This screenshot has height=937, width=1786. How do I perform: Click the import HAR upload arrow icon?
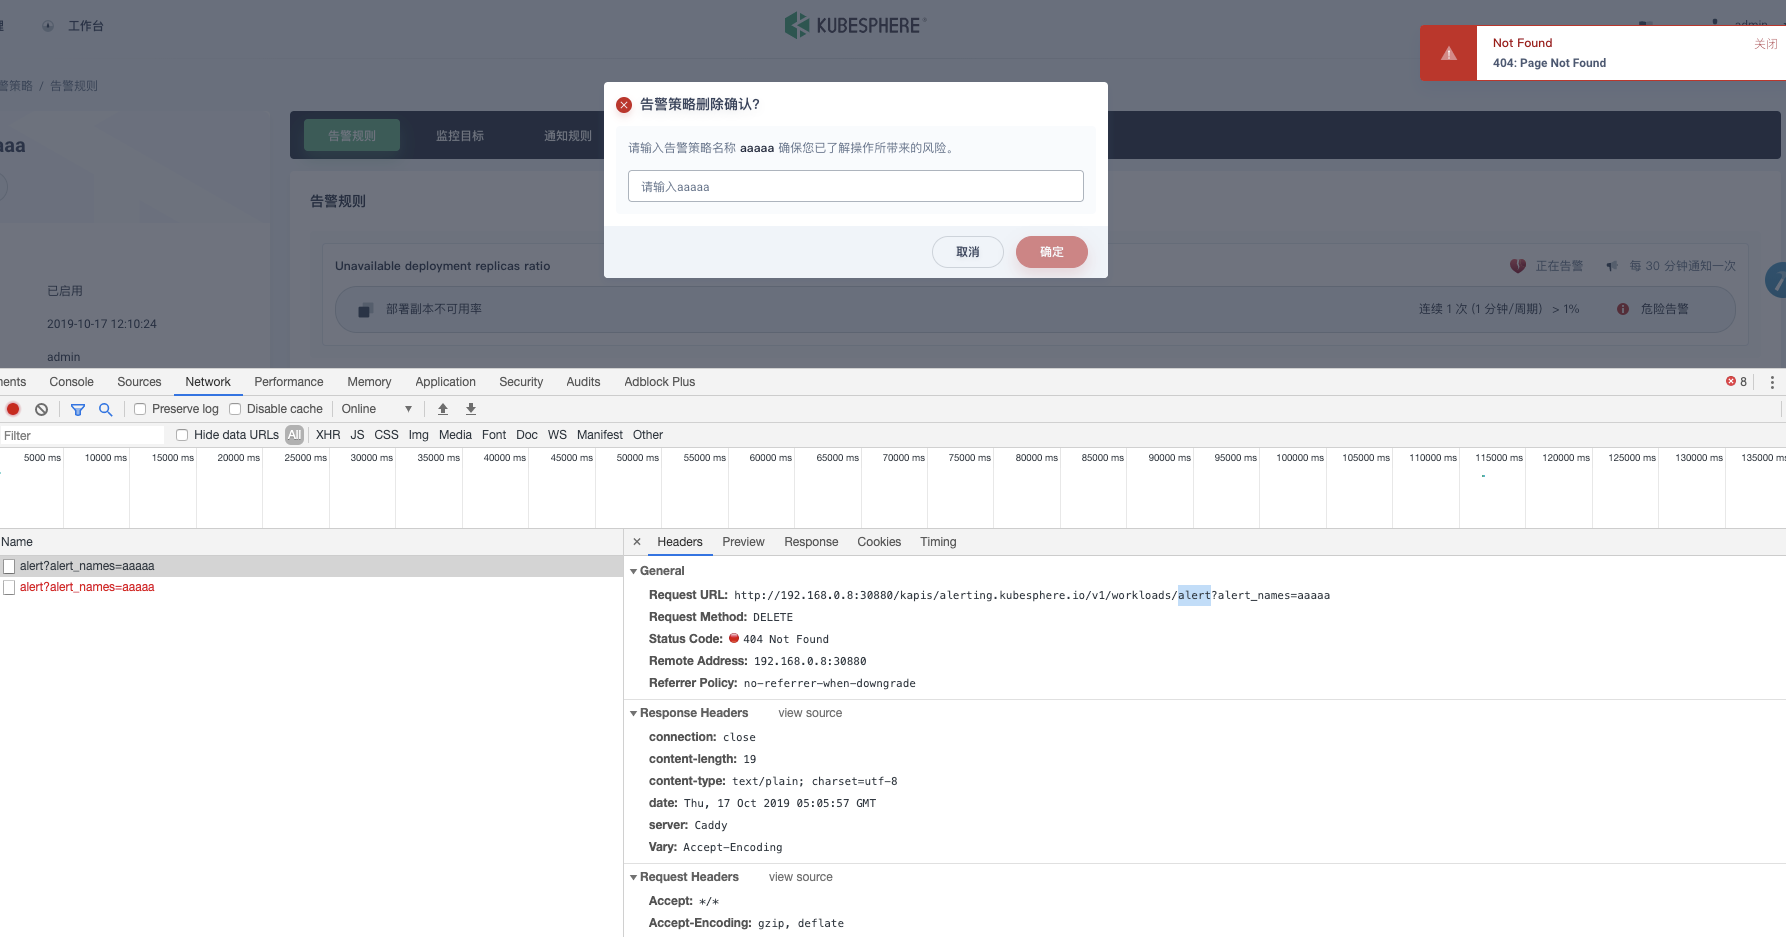[443, 409]
